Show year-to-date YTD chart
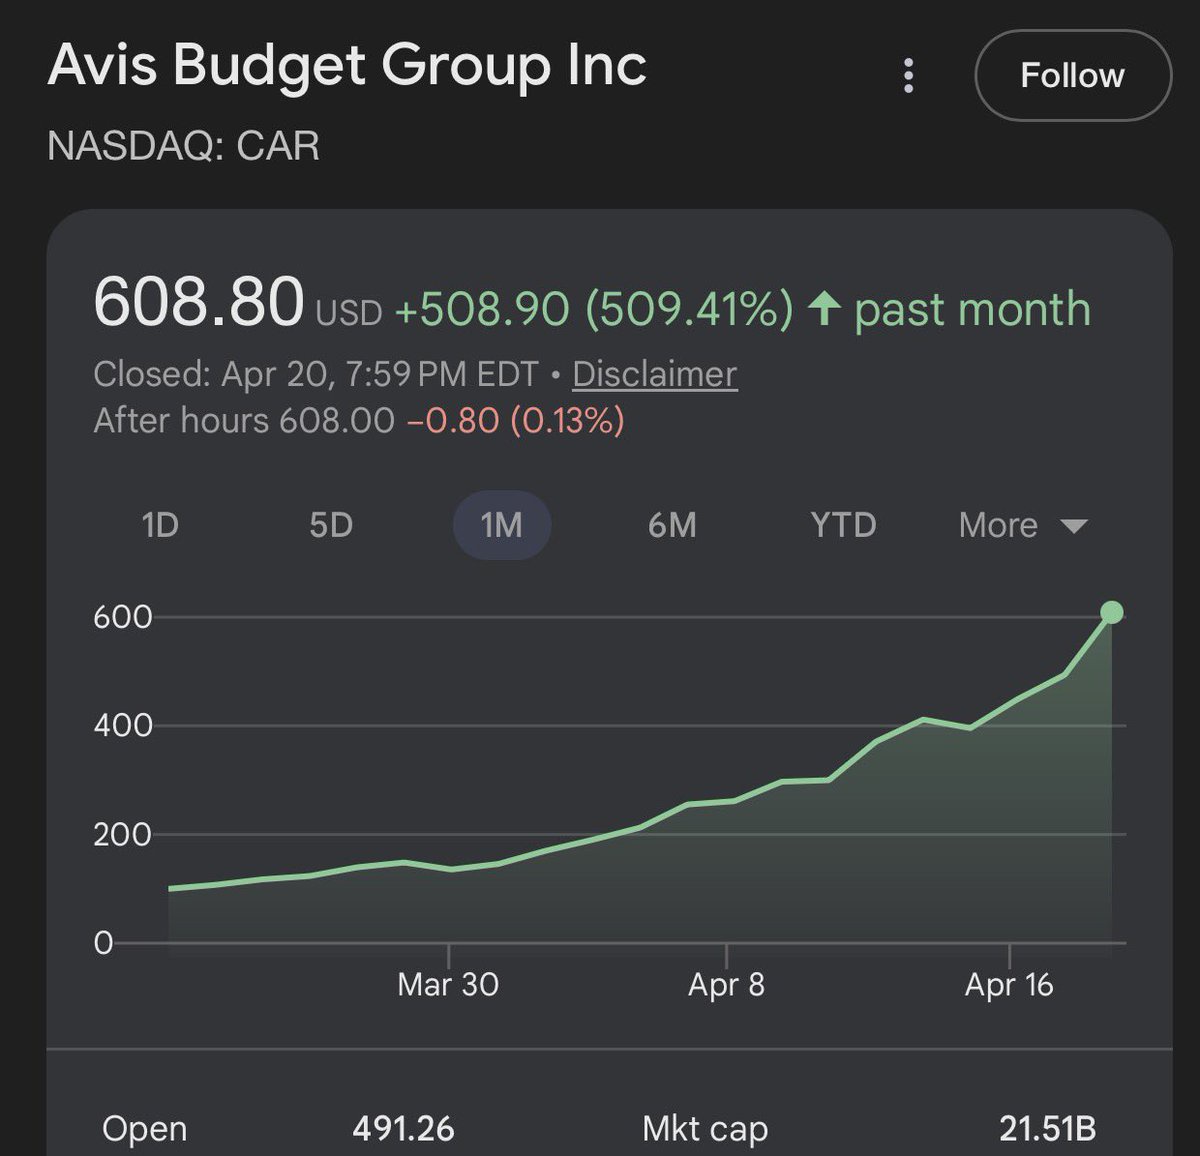The image size is (1200, 1156). (x=843, y=525)
